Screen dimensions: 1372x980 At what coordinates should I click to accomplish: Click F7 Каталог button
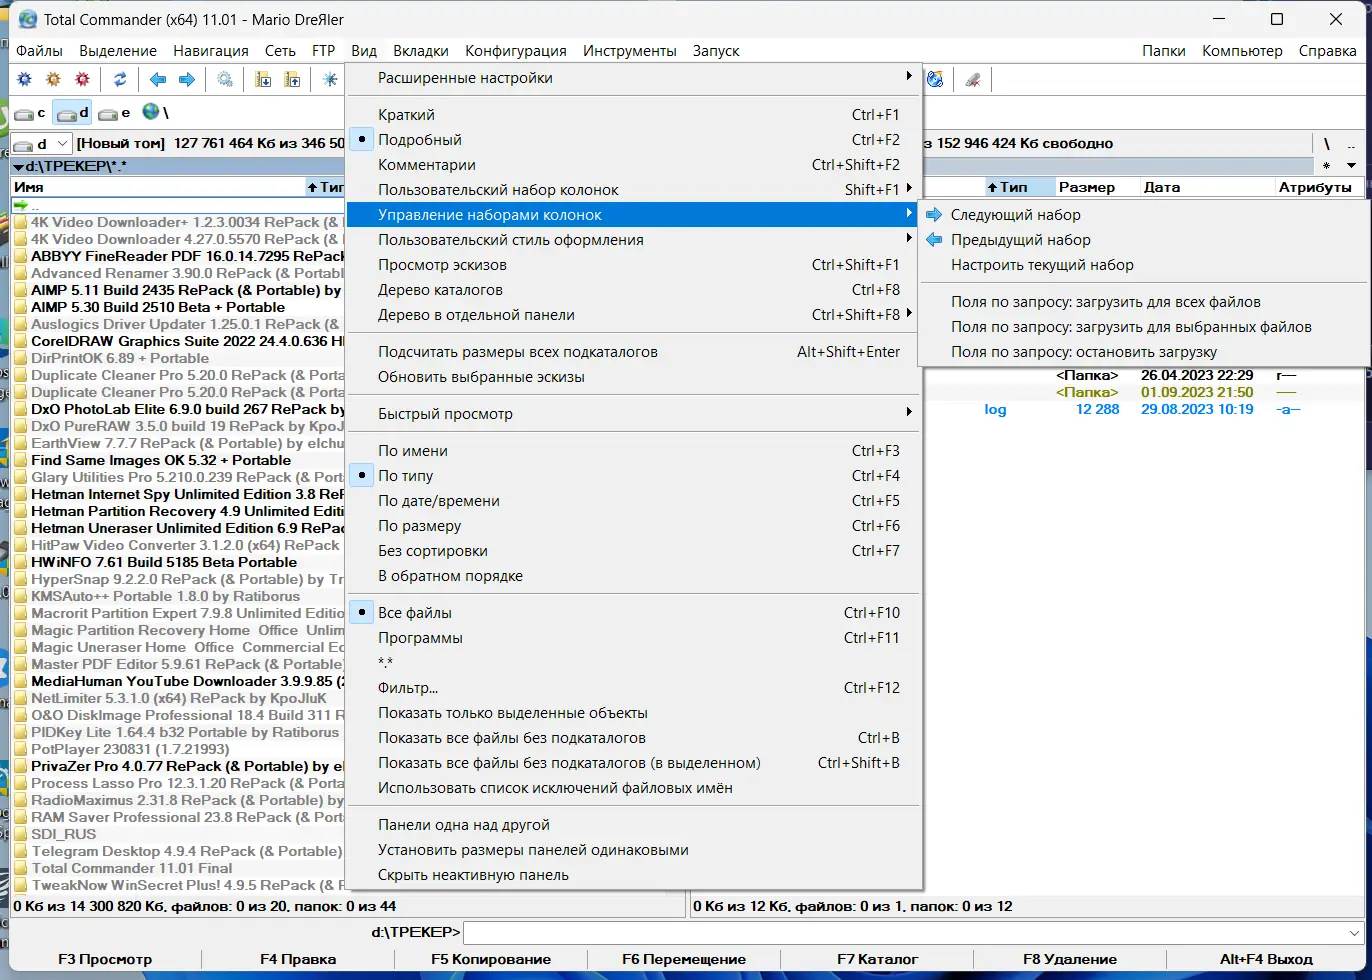(878, 959)
